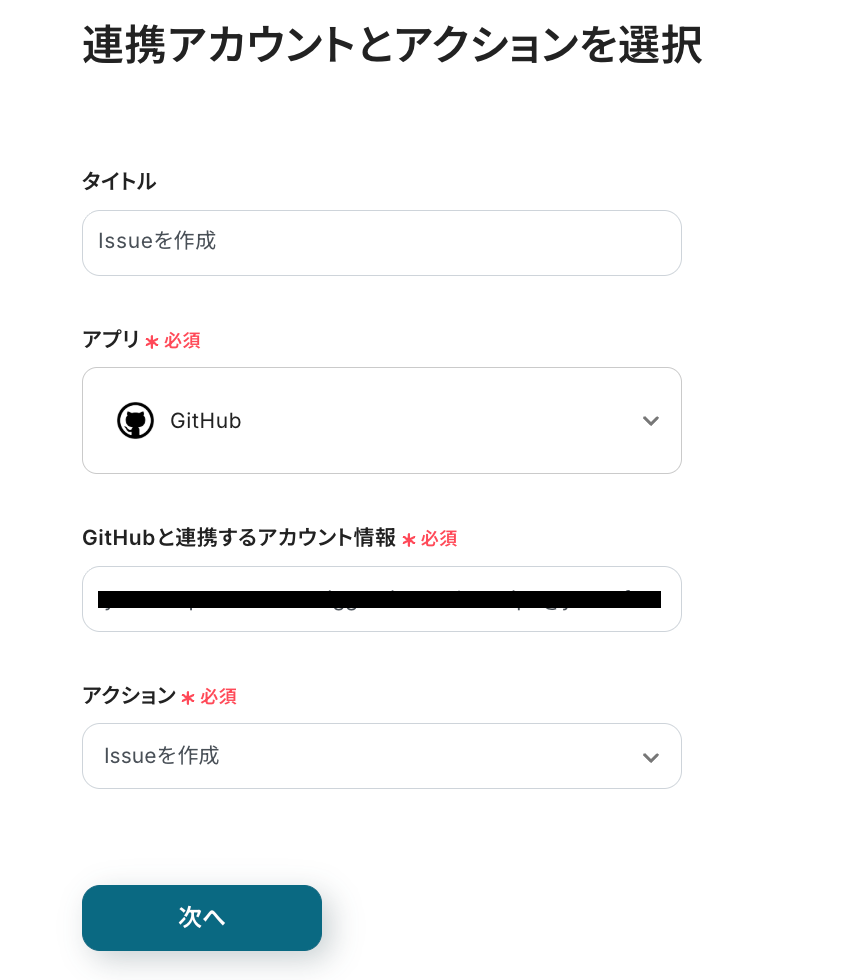Click the GitHub name in app selector
The image size is (844, 980).
coord(206,421)
